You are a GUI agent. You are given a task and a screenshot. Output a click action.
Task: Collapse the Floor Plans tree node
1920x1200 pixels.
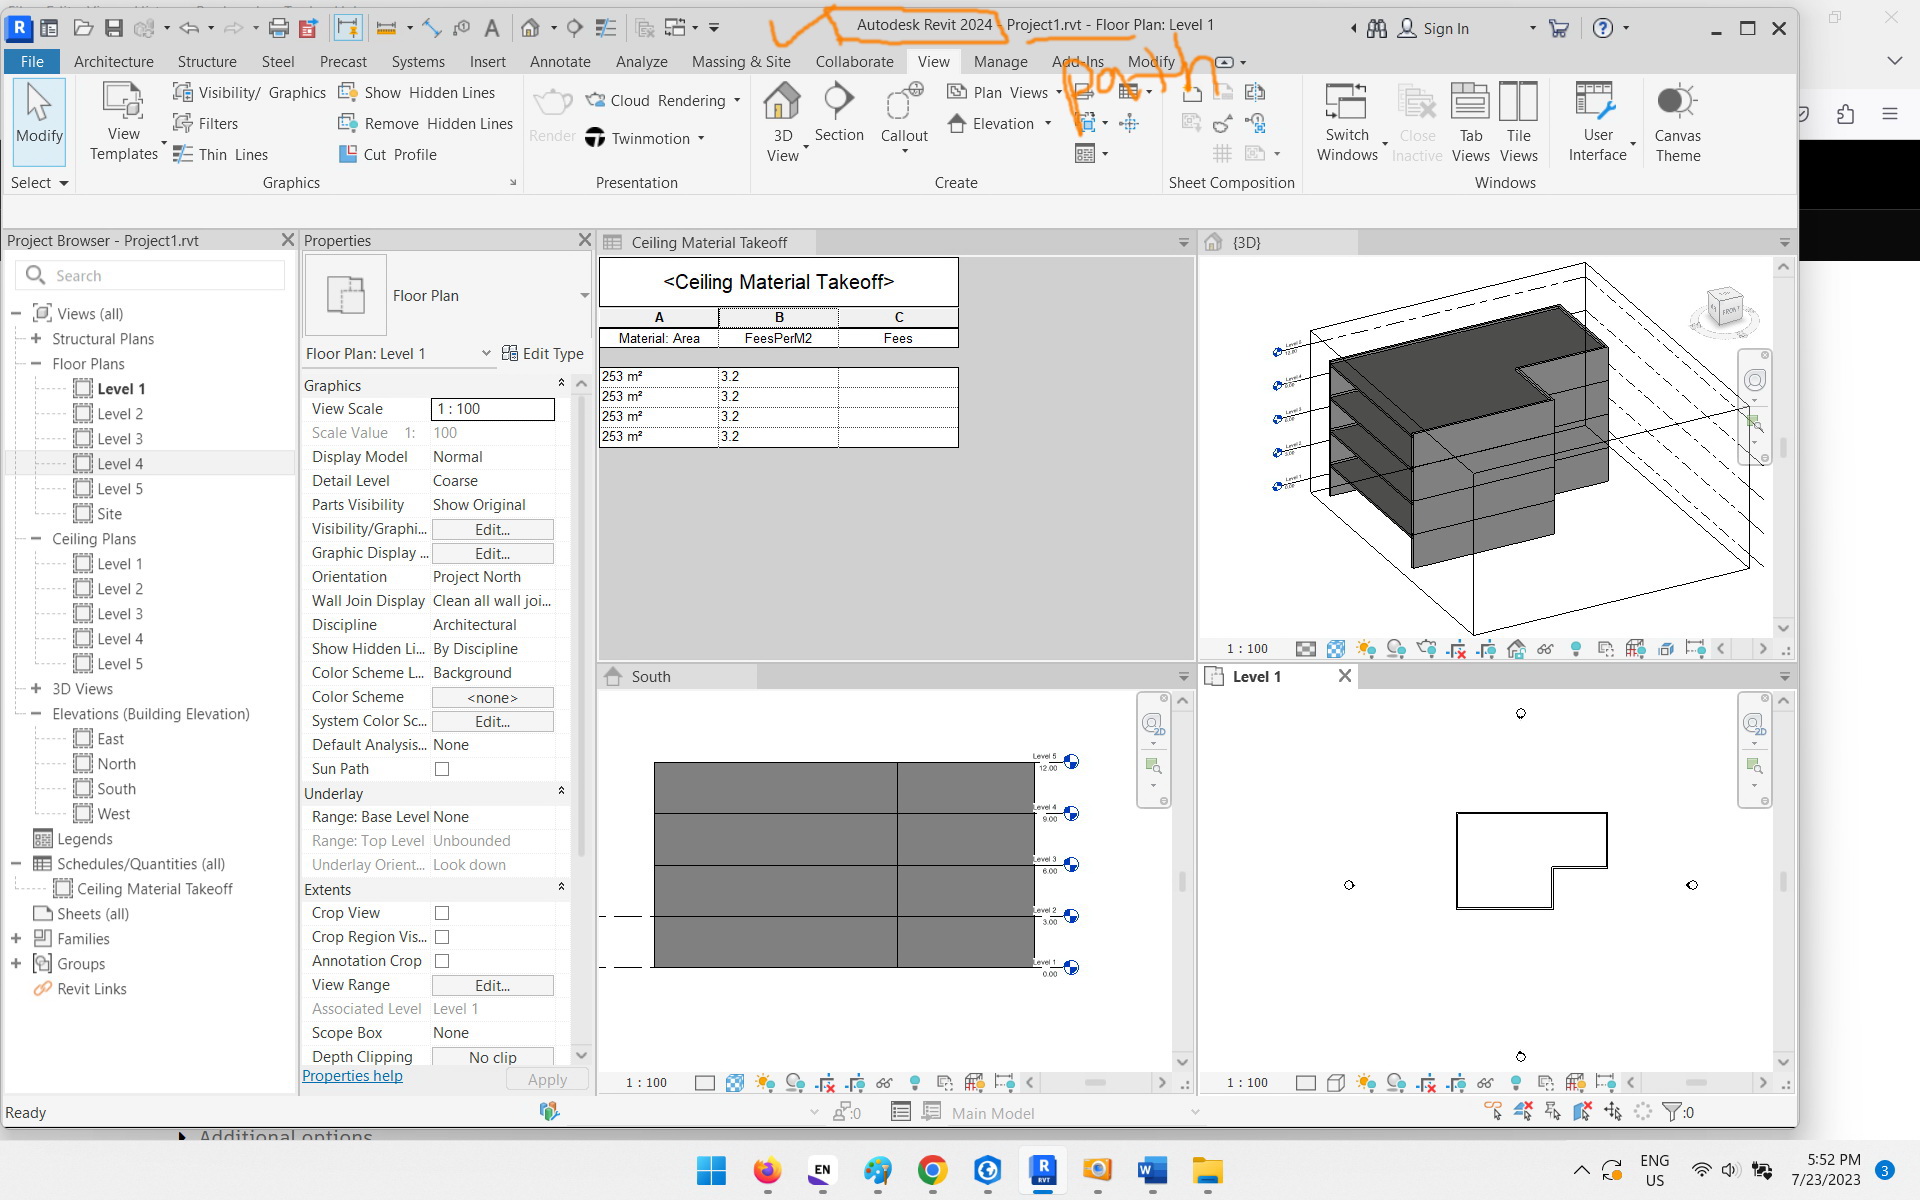36,363
